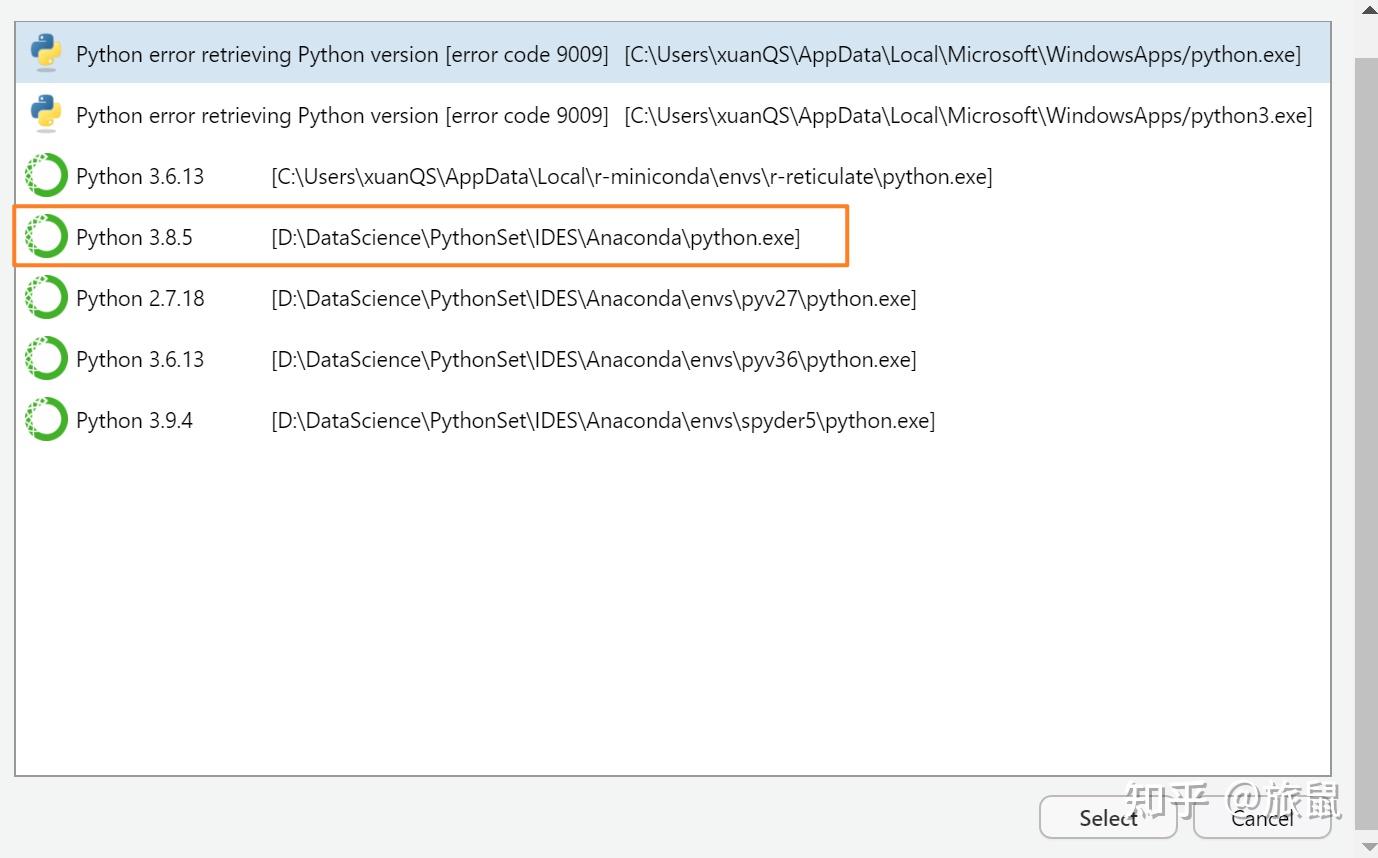Select the envs\pyv27 python.exe path
Viewport: 1378px width, 858px height.
(x=593, y=298)
